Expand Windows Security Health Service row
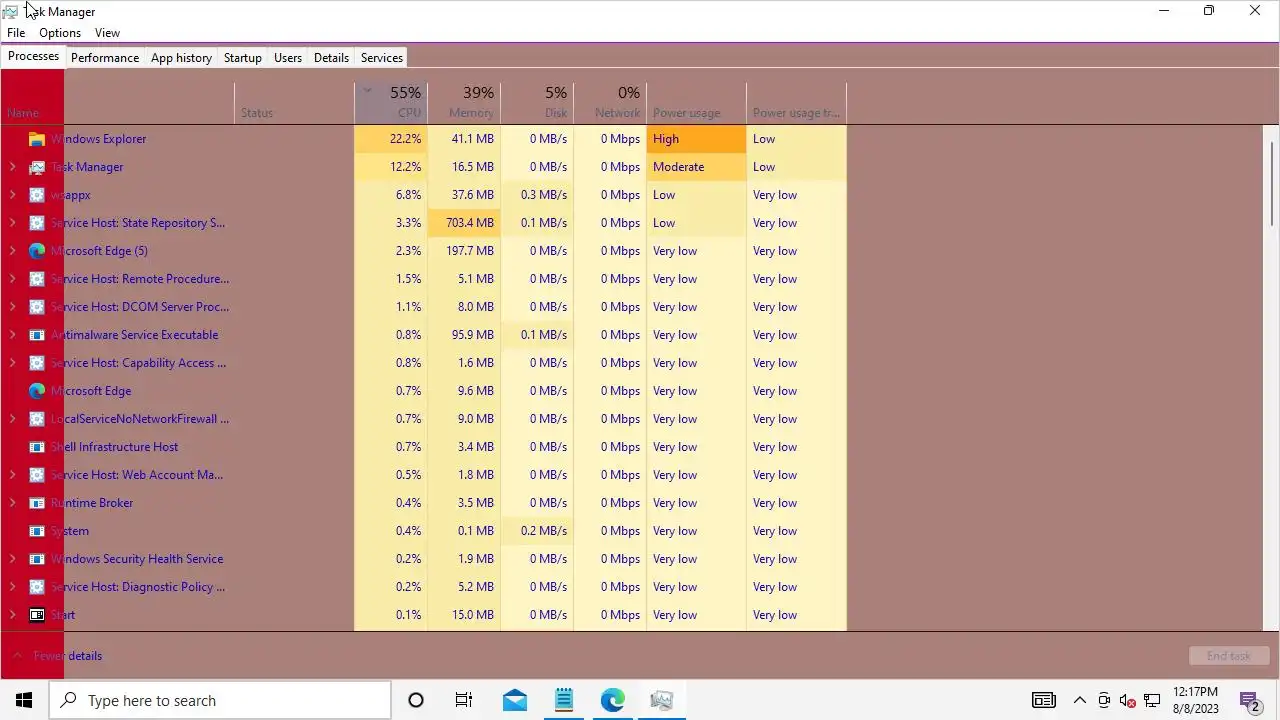This screenshot has height=720, width=1280. [x=12, y=559]
